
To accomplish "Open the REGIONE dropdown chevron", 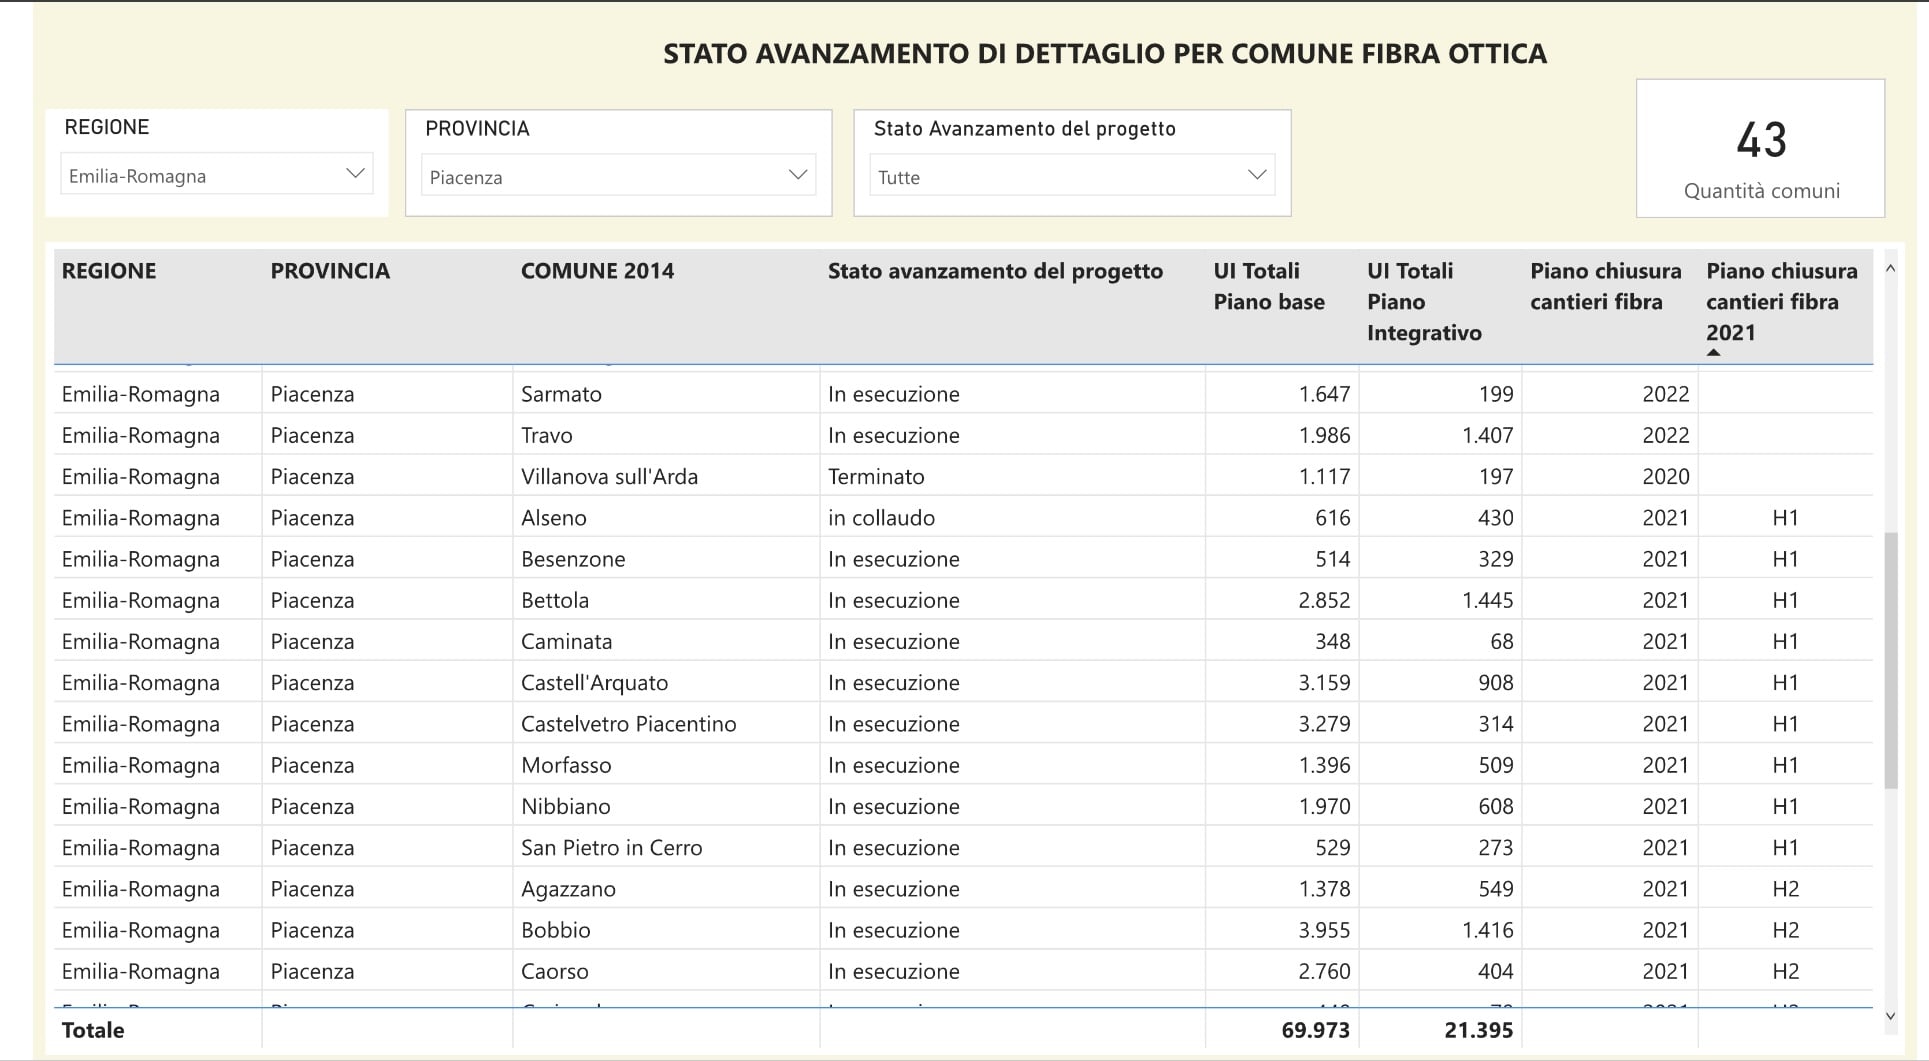I will pos(354,174).
